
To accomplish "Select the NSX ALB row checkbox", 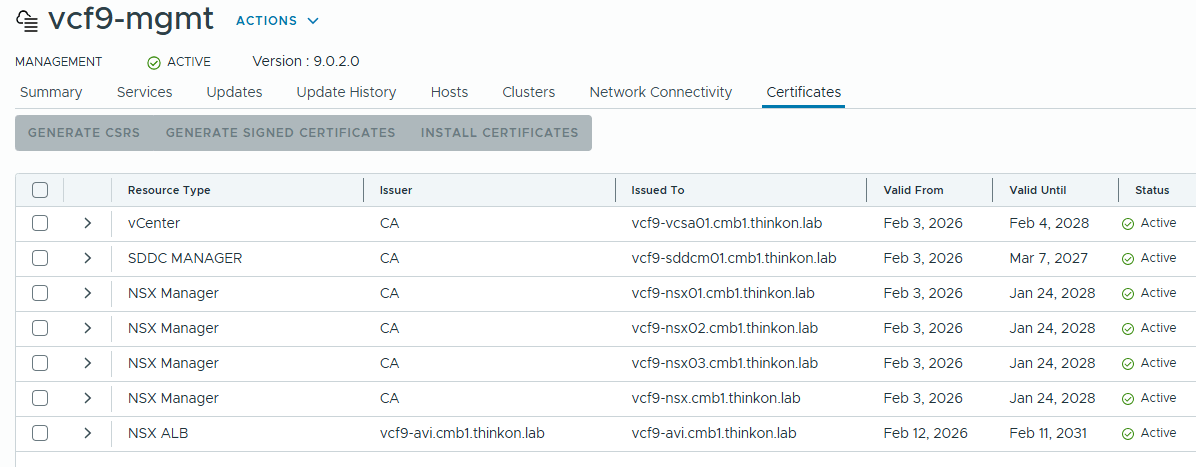I will coord(40,433).
